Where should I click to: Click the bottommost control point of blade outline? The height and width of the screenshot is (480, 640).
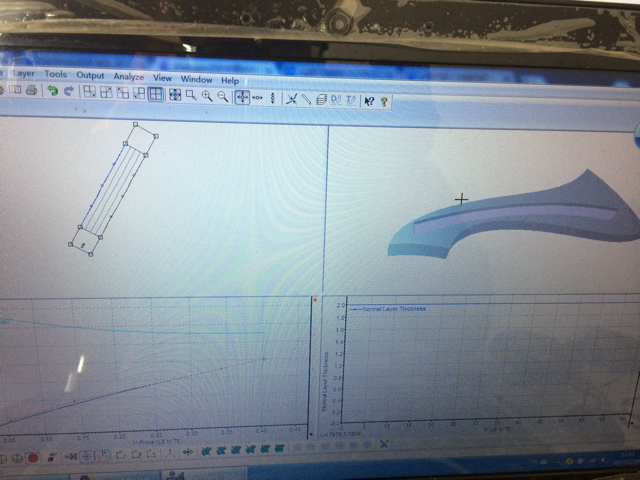click(x=91, y=254)
